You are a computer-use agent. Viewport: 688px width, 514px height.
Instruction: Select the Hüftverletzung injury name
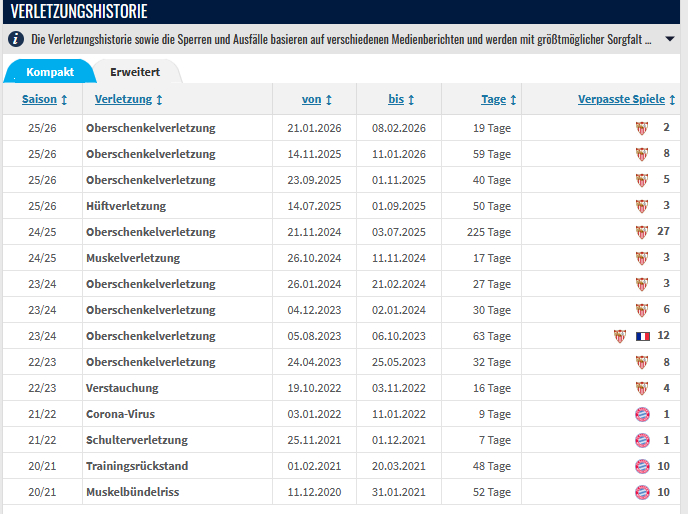coord(126,206)
